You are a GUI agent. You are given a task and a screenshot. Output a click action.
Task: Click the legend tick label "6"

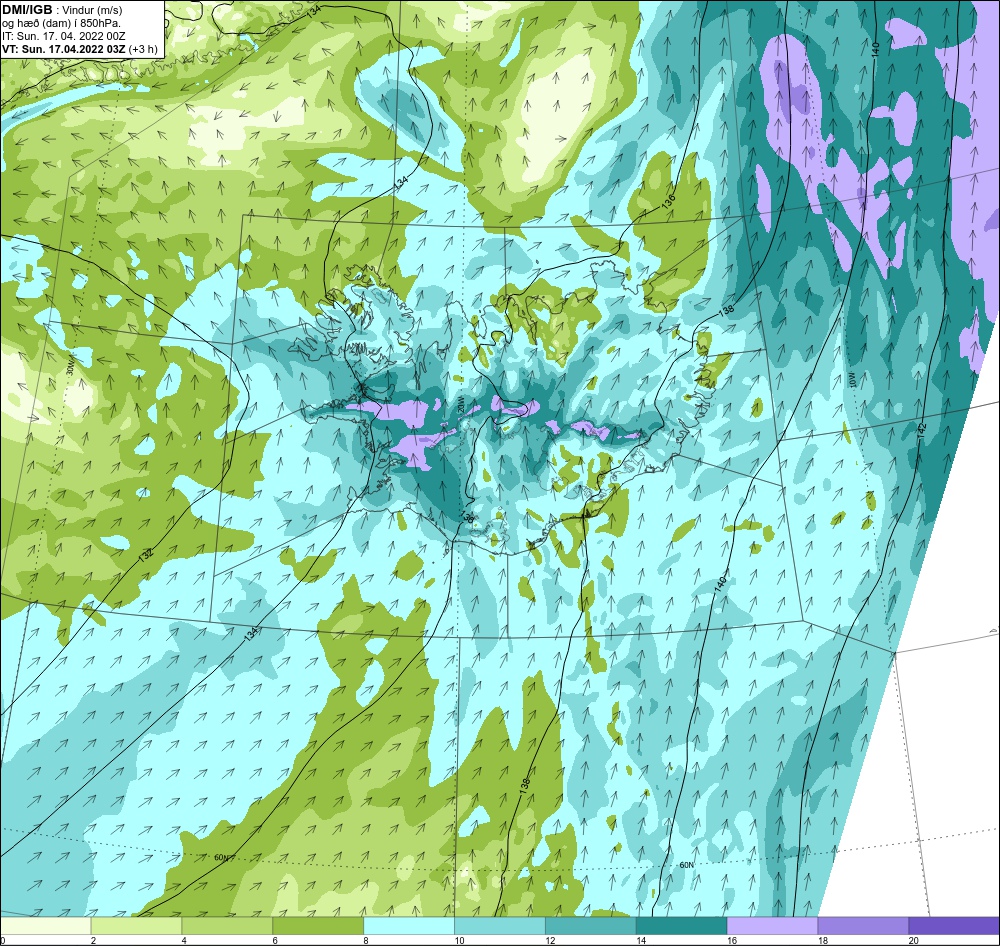tap(275, 940)
